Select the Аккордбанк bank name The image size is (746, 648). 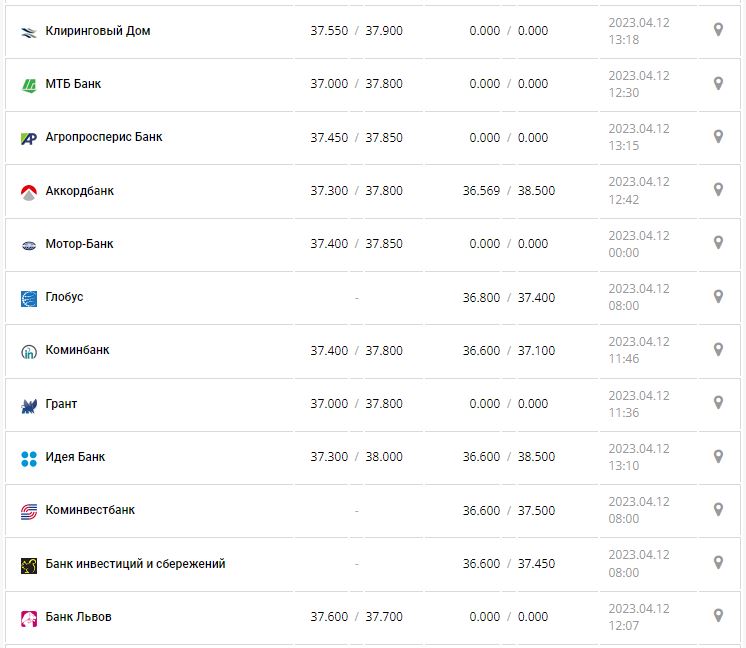tap(80, 191)
